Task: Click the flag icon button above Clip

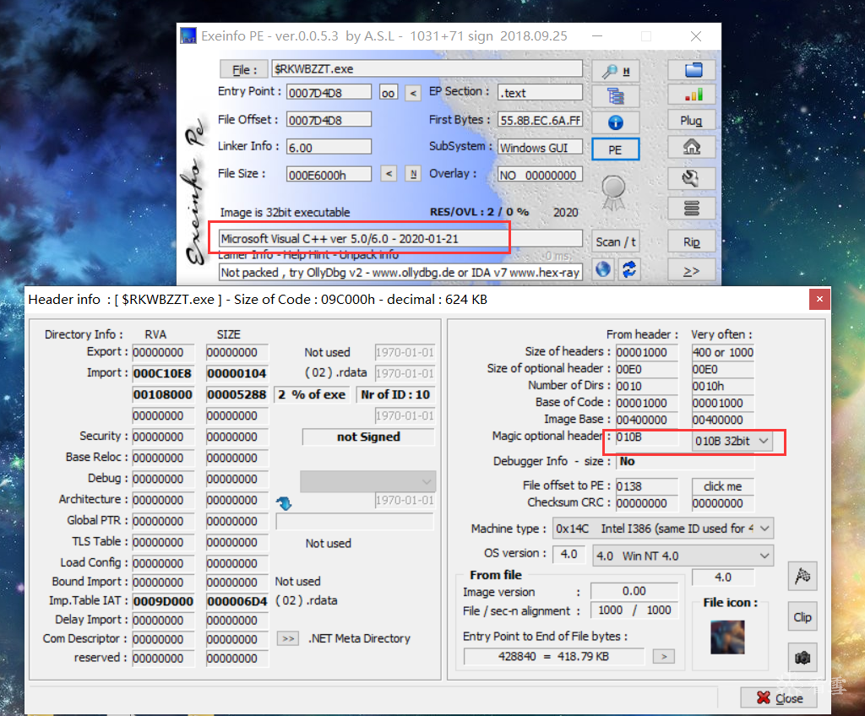Action: click(802, 575)
